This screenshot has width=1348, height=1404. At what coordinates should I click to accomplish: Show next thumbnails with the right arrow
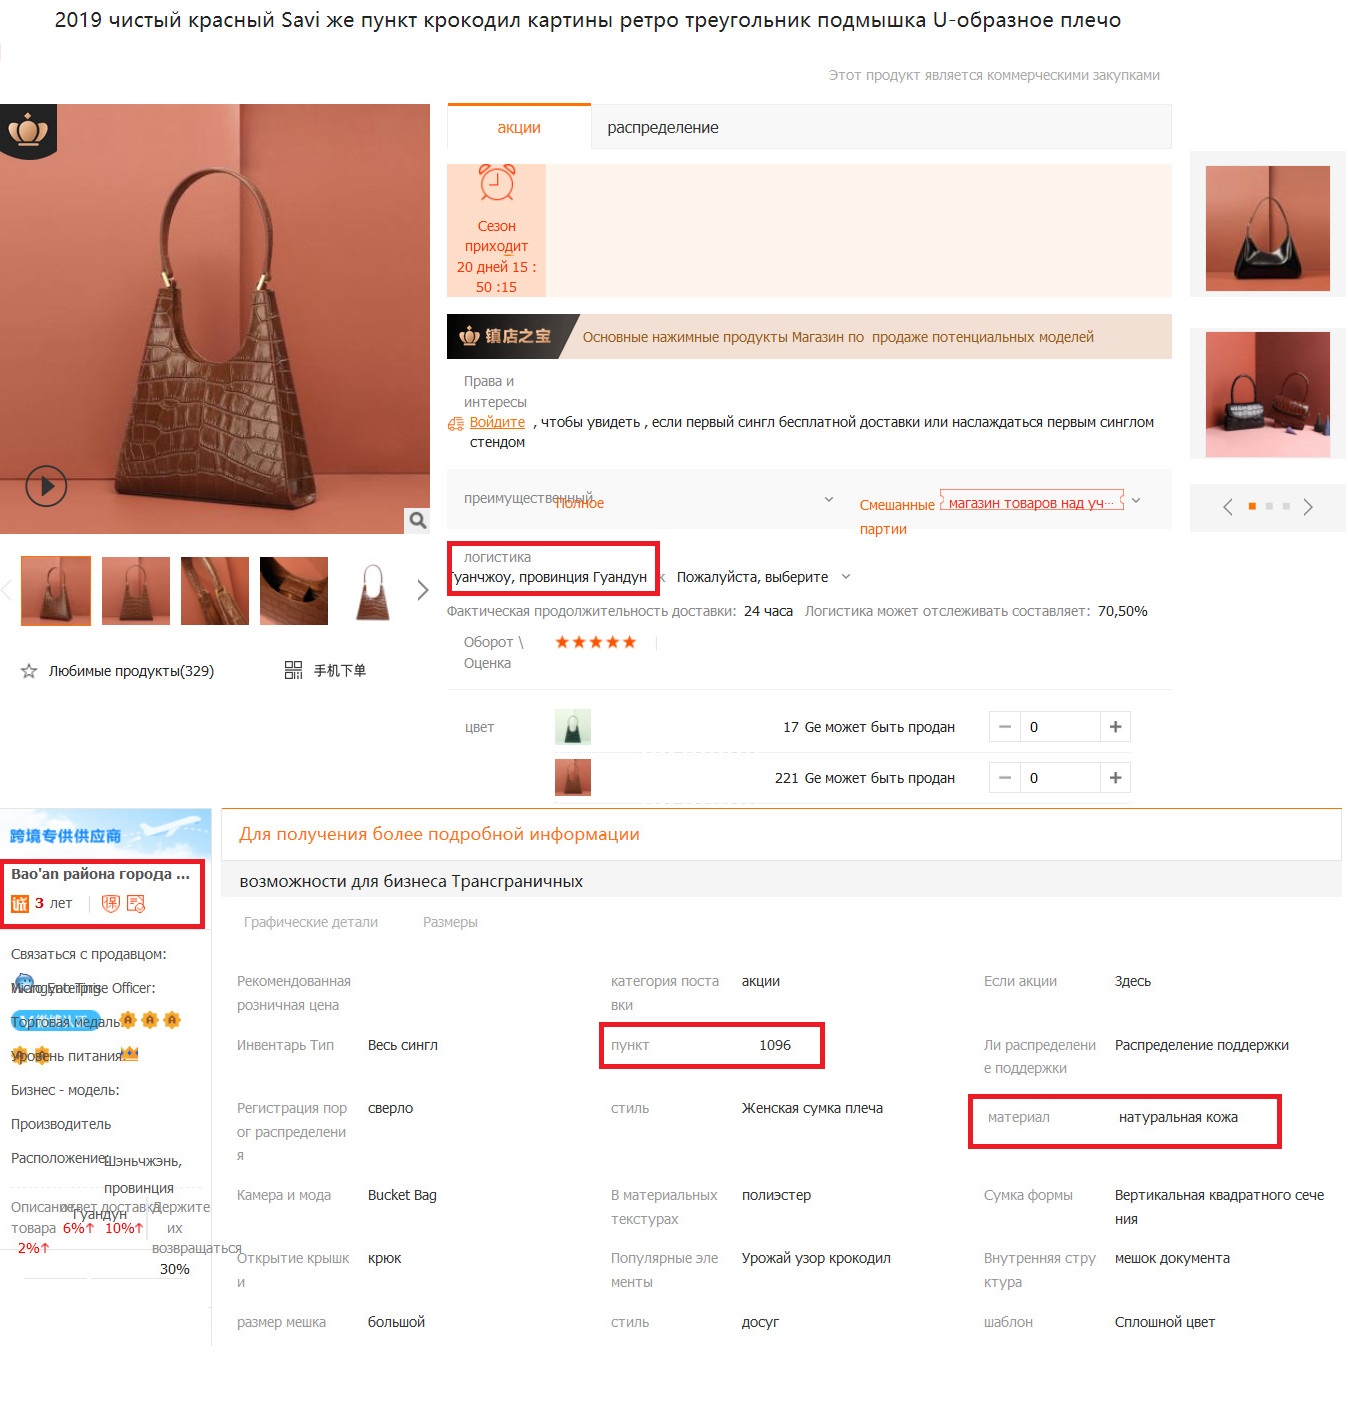click(422, 590)
